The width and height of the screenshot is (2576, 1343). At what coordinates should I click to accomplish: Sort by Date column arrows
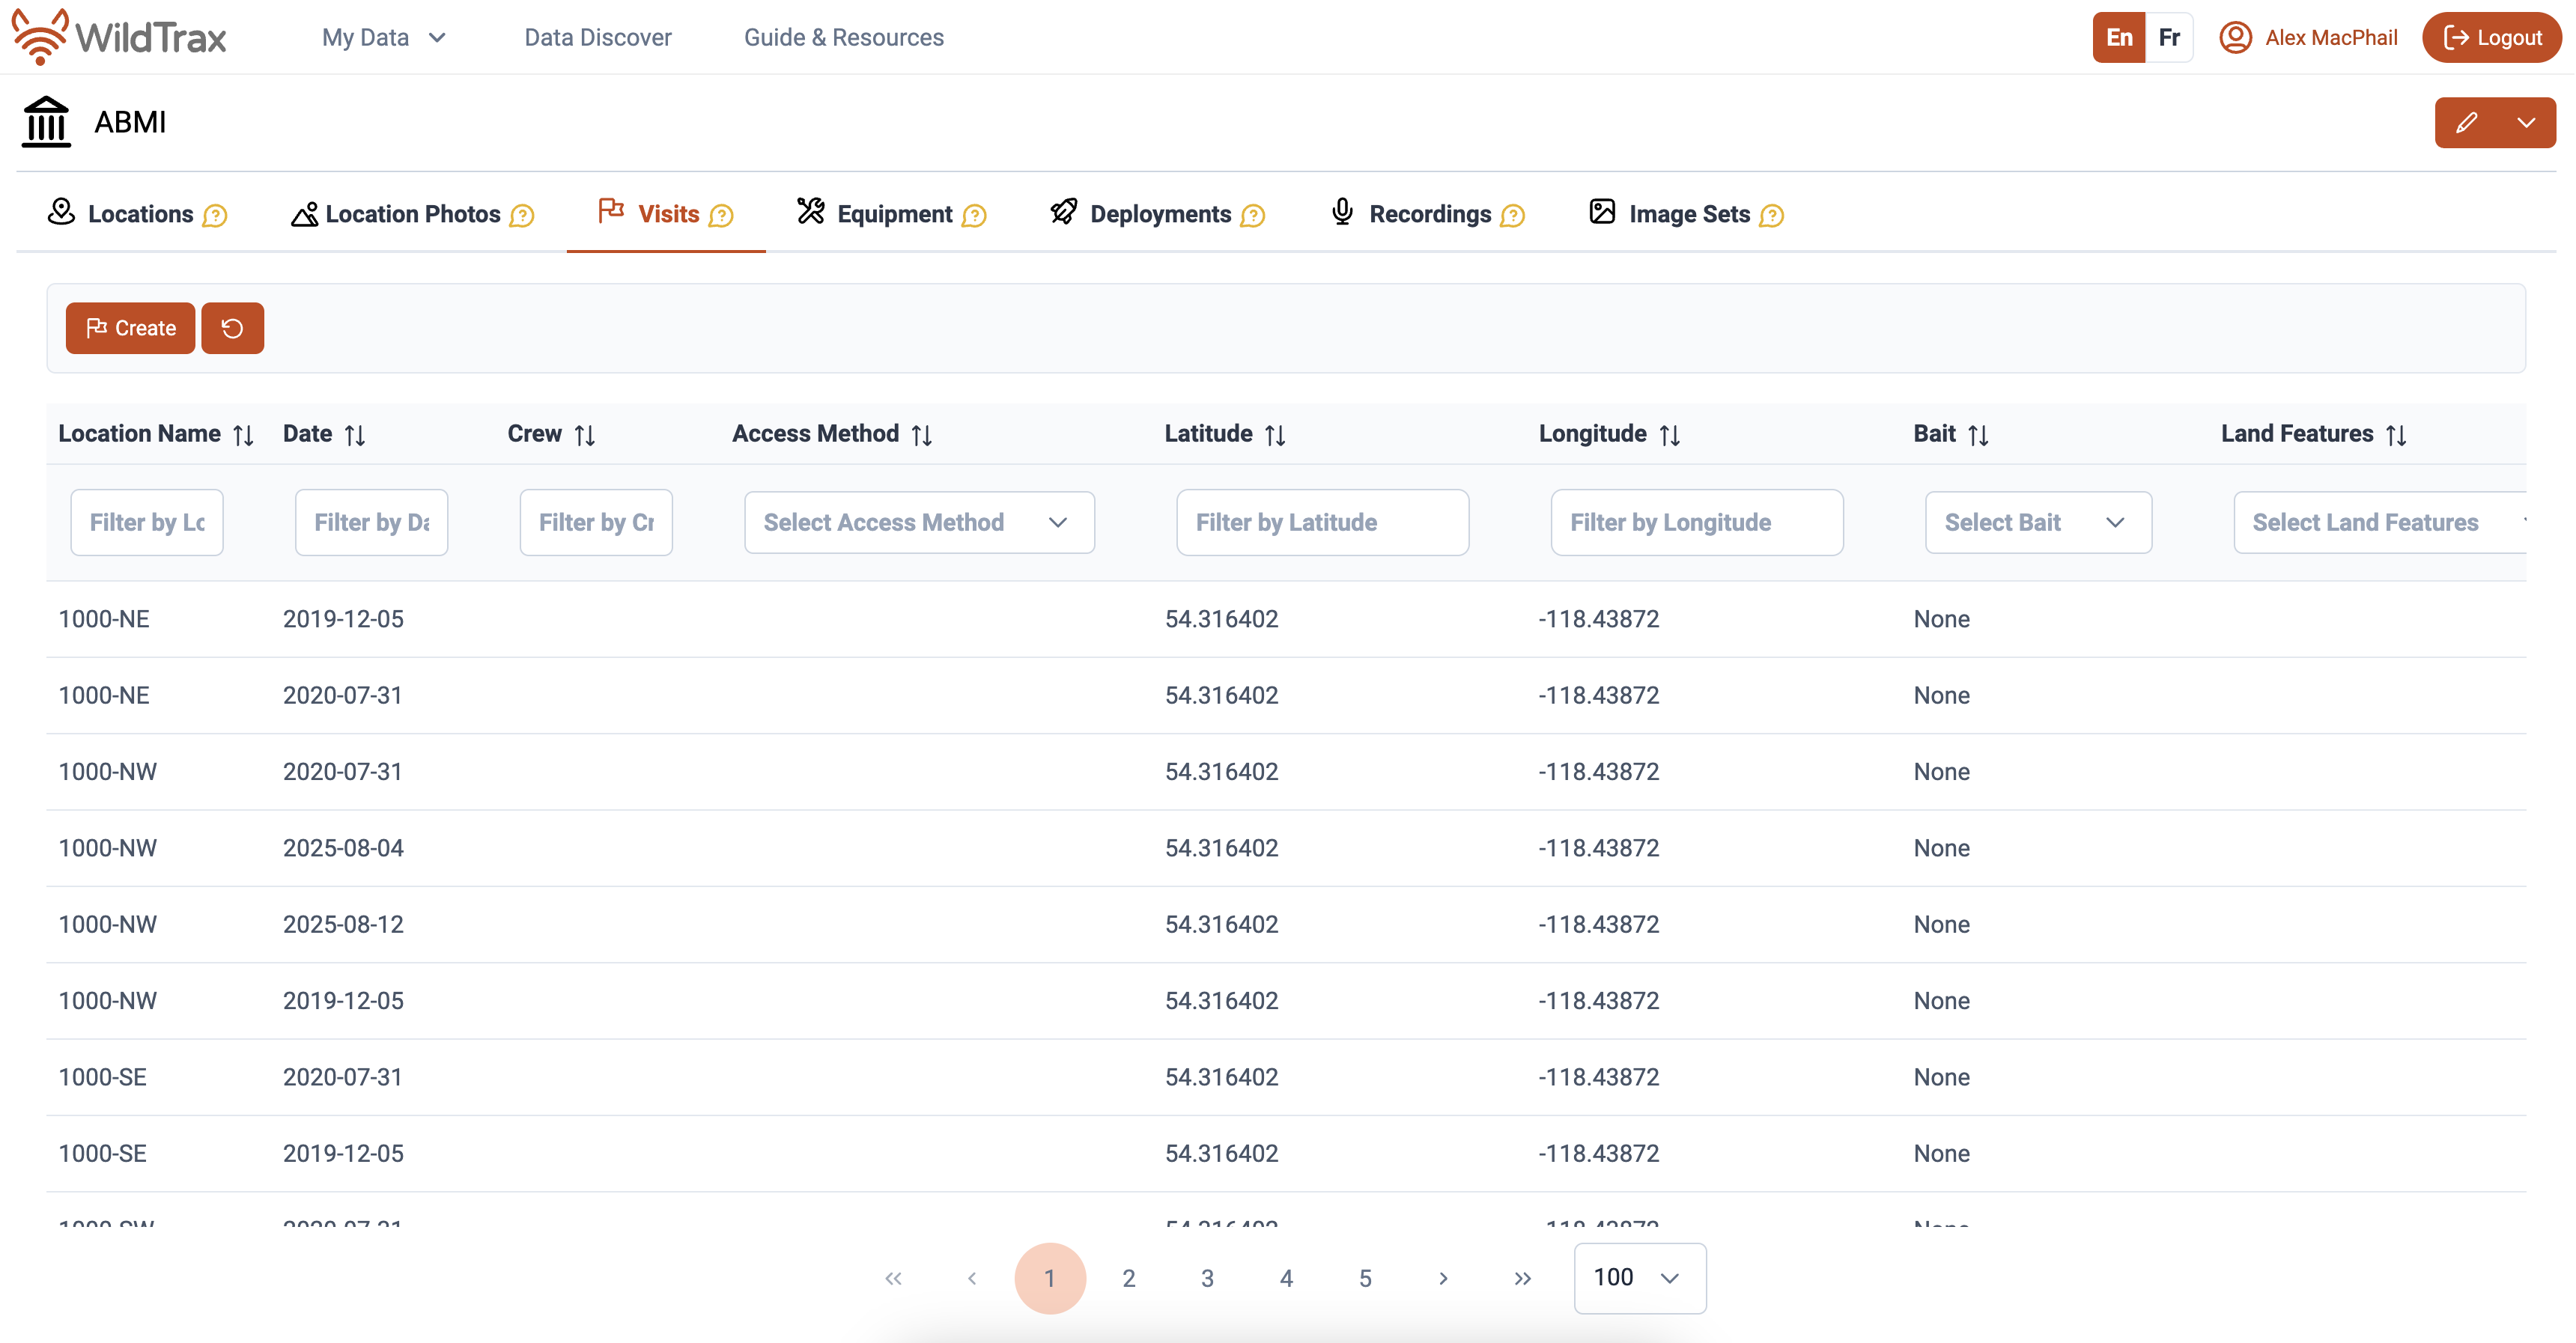[x=355, y=435]
